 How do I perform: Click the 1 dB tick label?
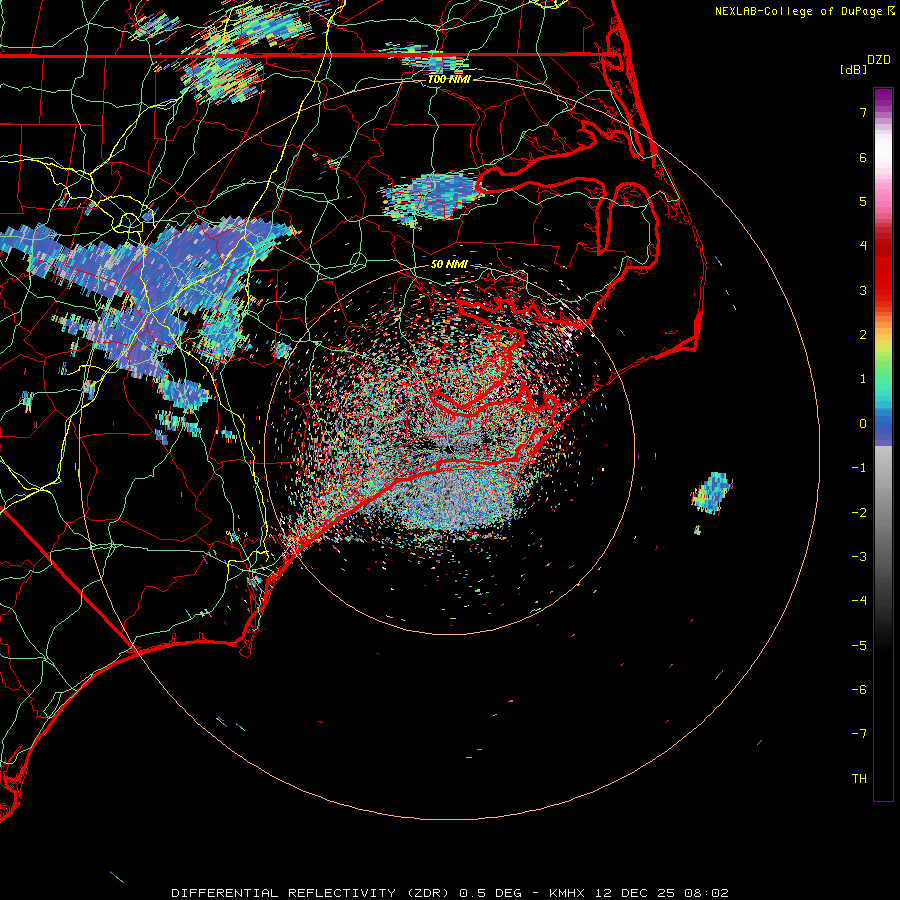click(863, 379)
